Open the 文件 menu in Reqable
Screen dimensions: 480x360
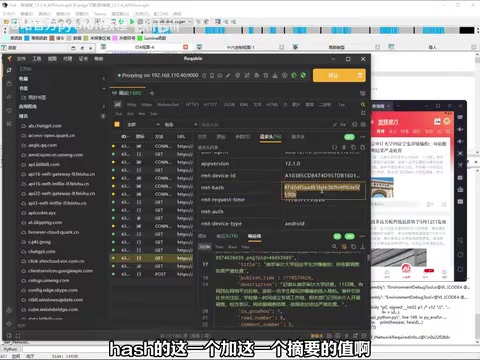[21, 59]
